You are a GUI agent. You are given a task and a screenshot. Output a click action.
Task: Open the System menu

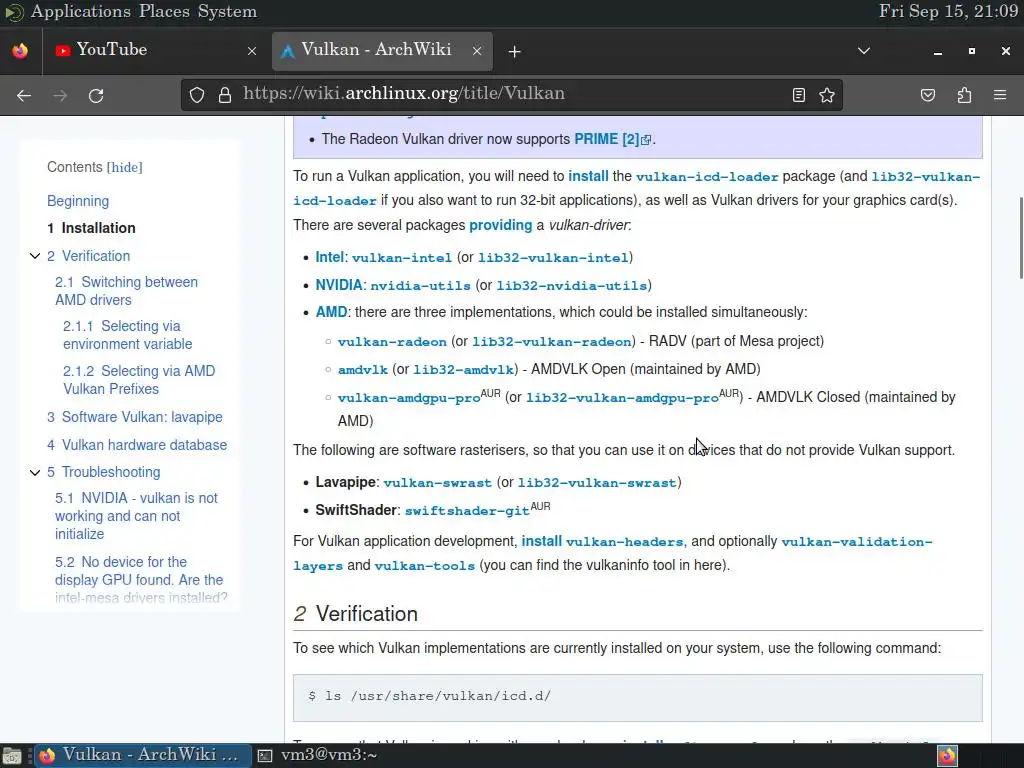pyautogui.click(x=227, y=12)
